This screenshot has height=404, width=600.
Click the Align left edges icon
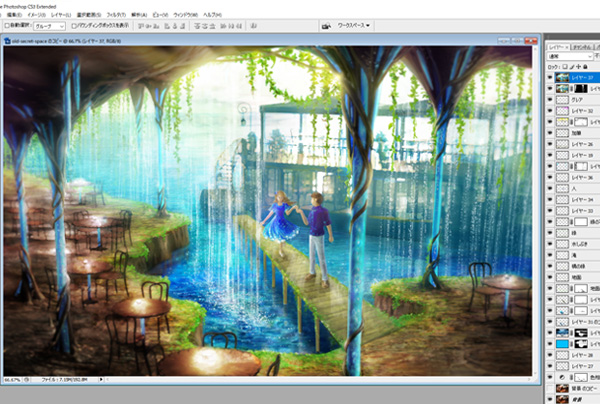click(167, 26)
